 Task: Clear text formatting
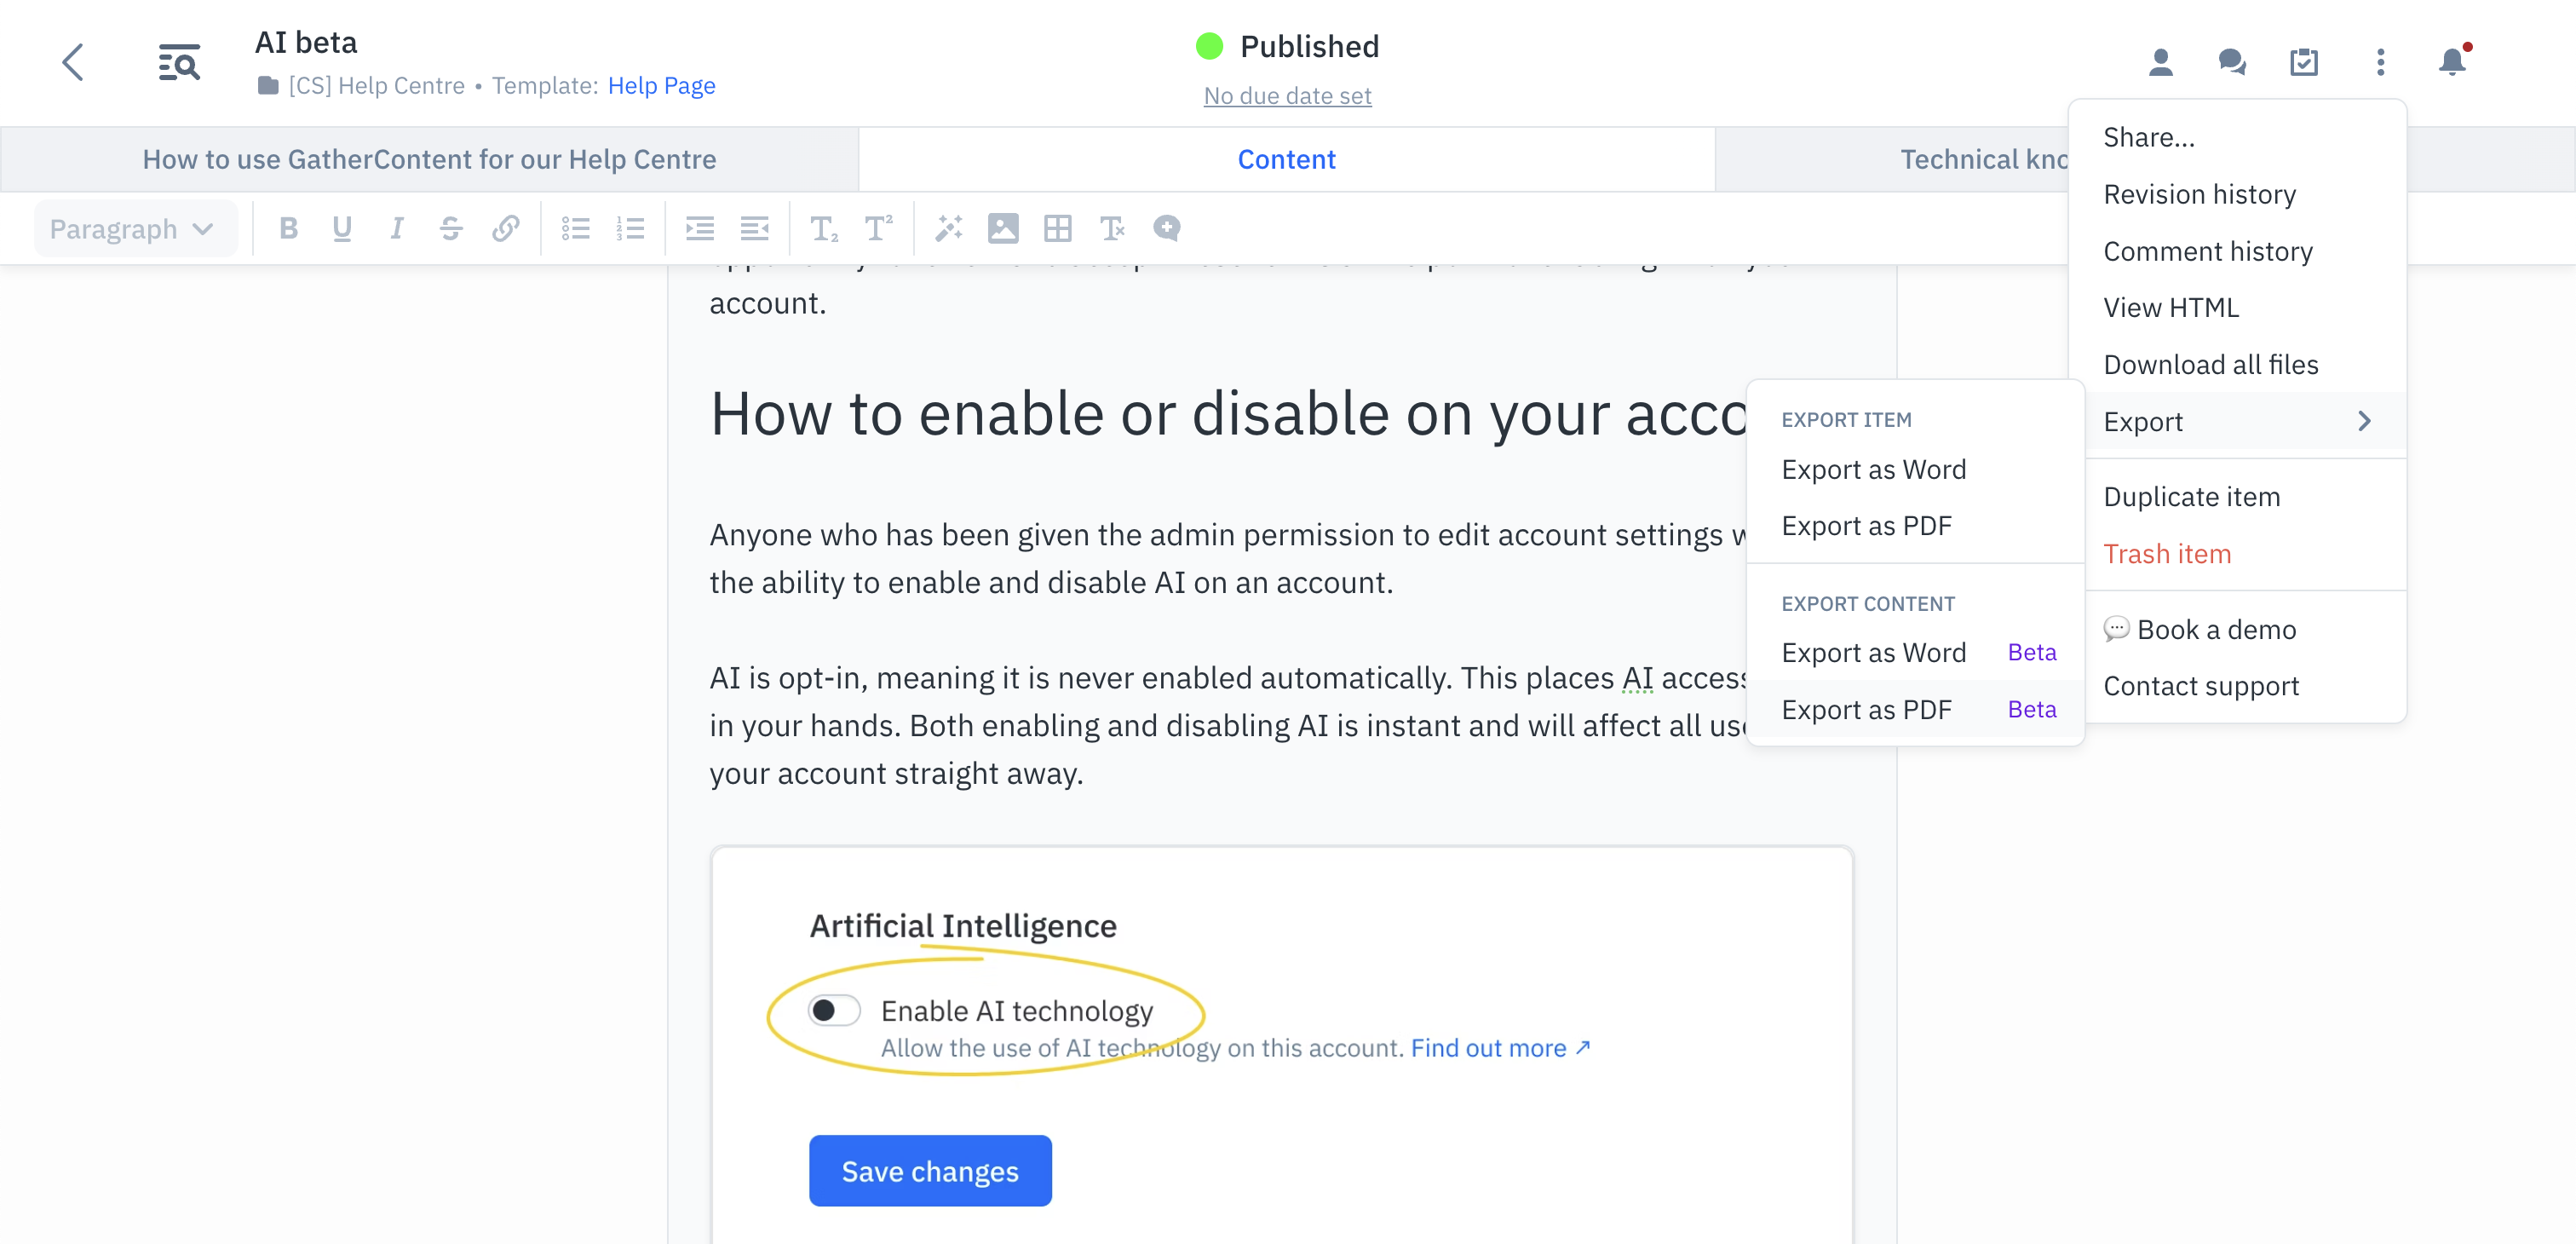(1112, 229)
